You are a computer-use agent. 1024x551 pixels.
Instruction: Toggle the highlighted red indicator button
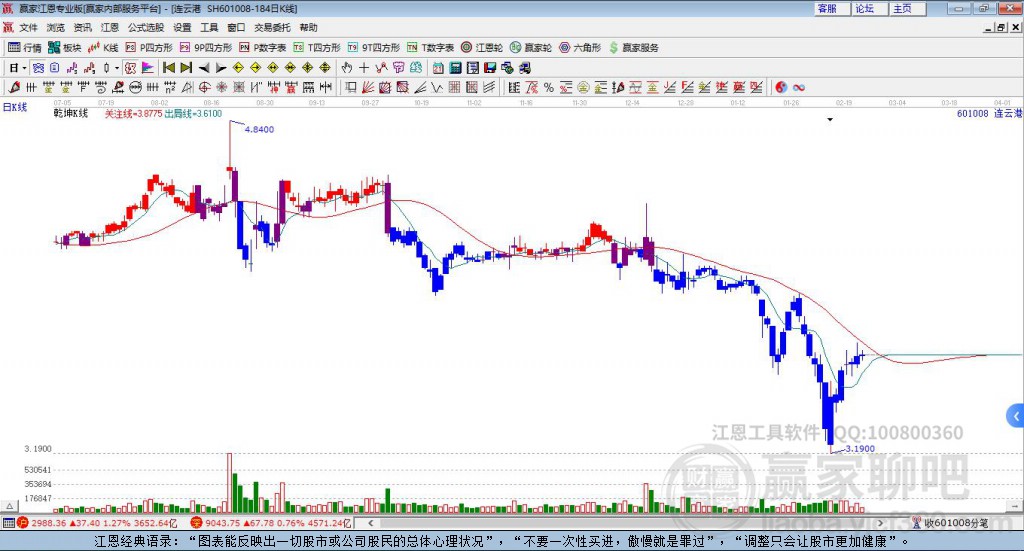click(130, 68)
